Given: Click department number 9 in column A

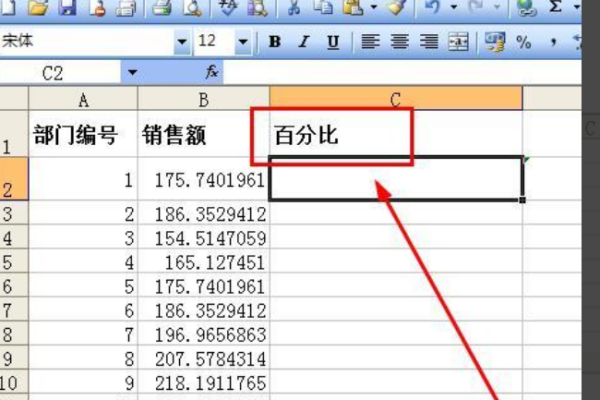Looking at the screenshot, I should pyautogui.click(x=83, y=382).
